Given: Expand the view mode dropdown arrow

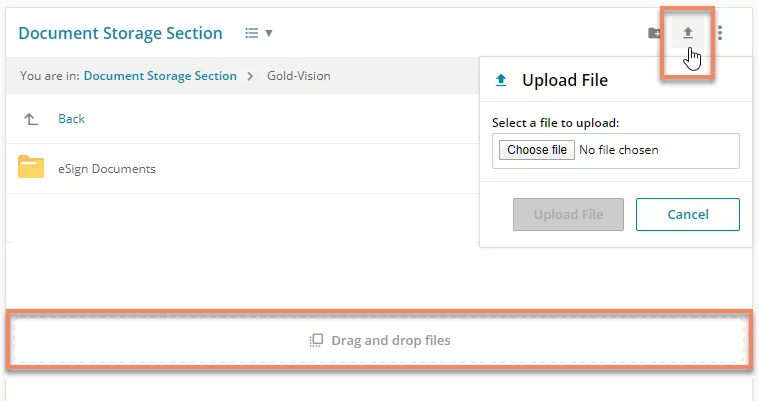Looking at the screenshot, I should pyautogui.click(x=269, y=33).
